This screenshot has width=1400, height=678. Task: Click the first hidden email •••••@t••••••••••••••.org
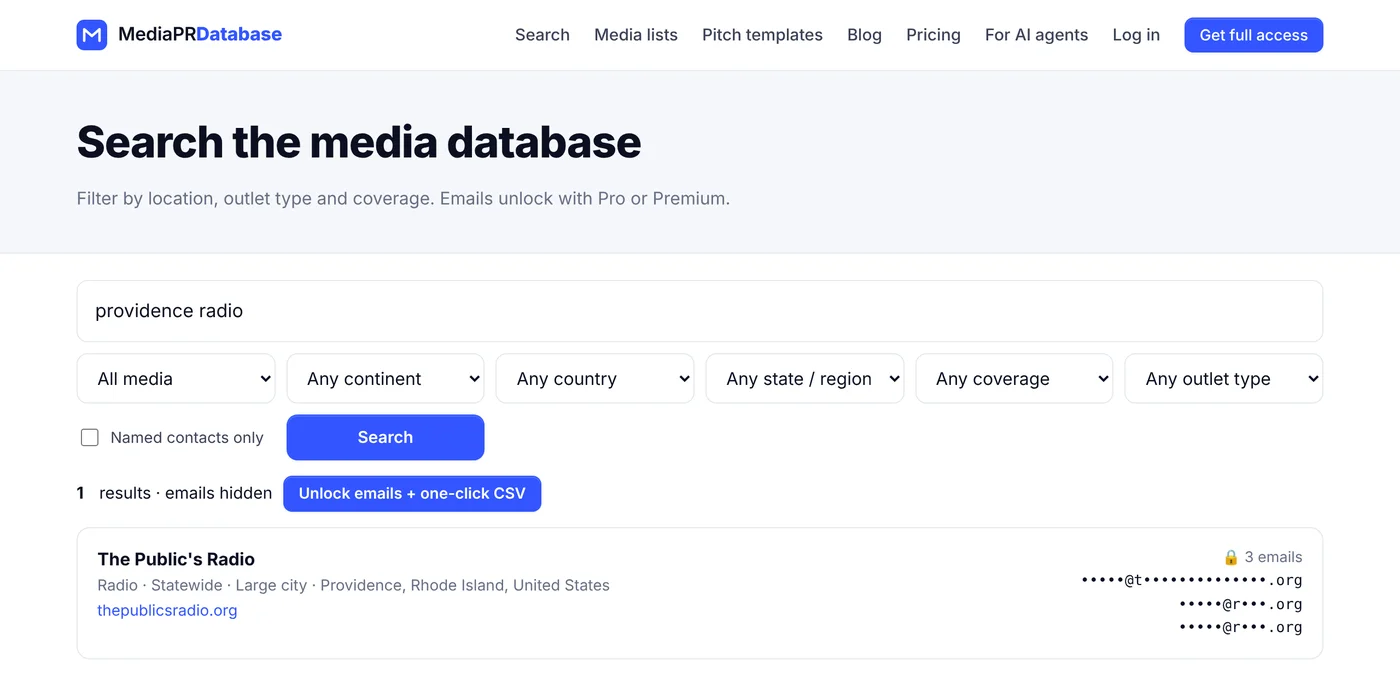[1191, 580]
